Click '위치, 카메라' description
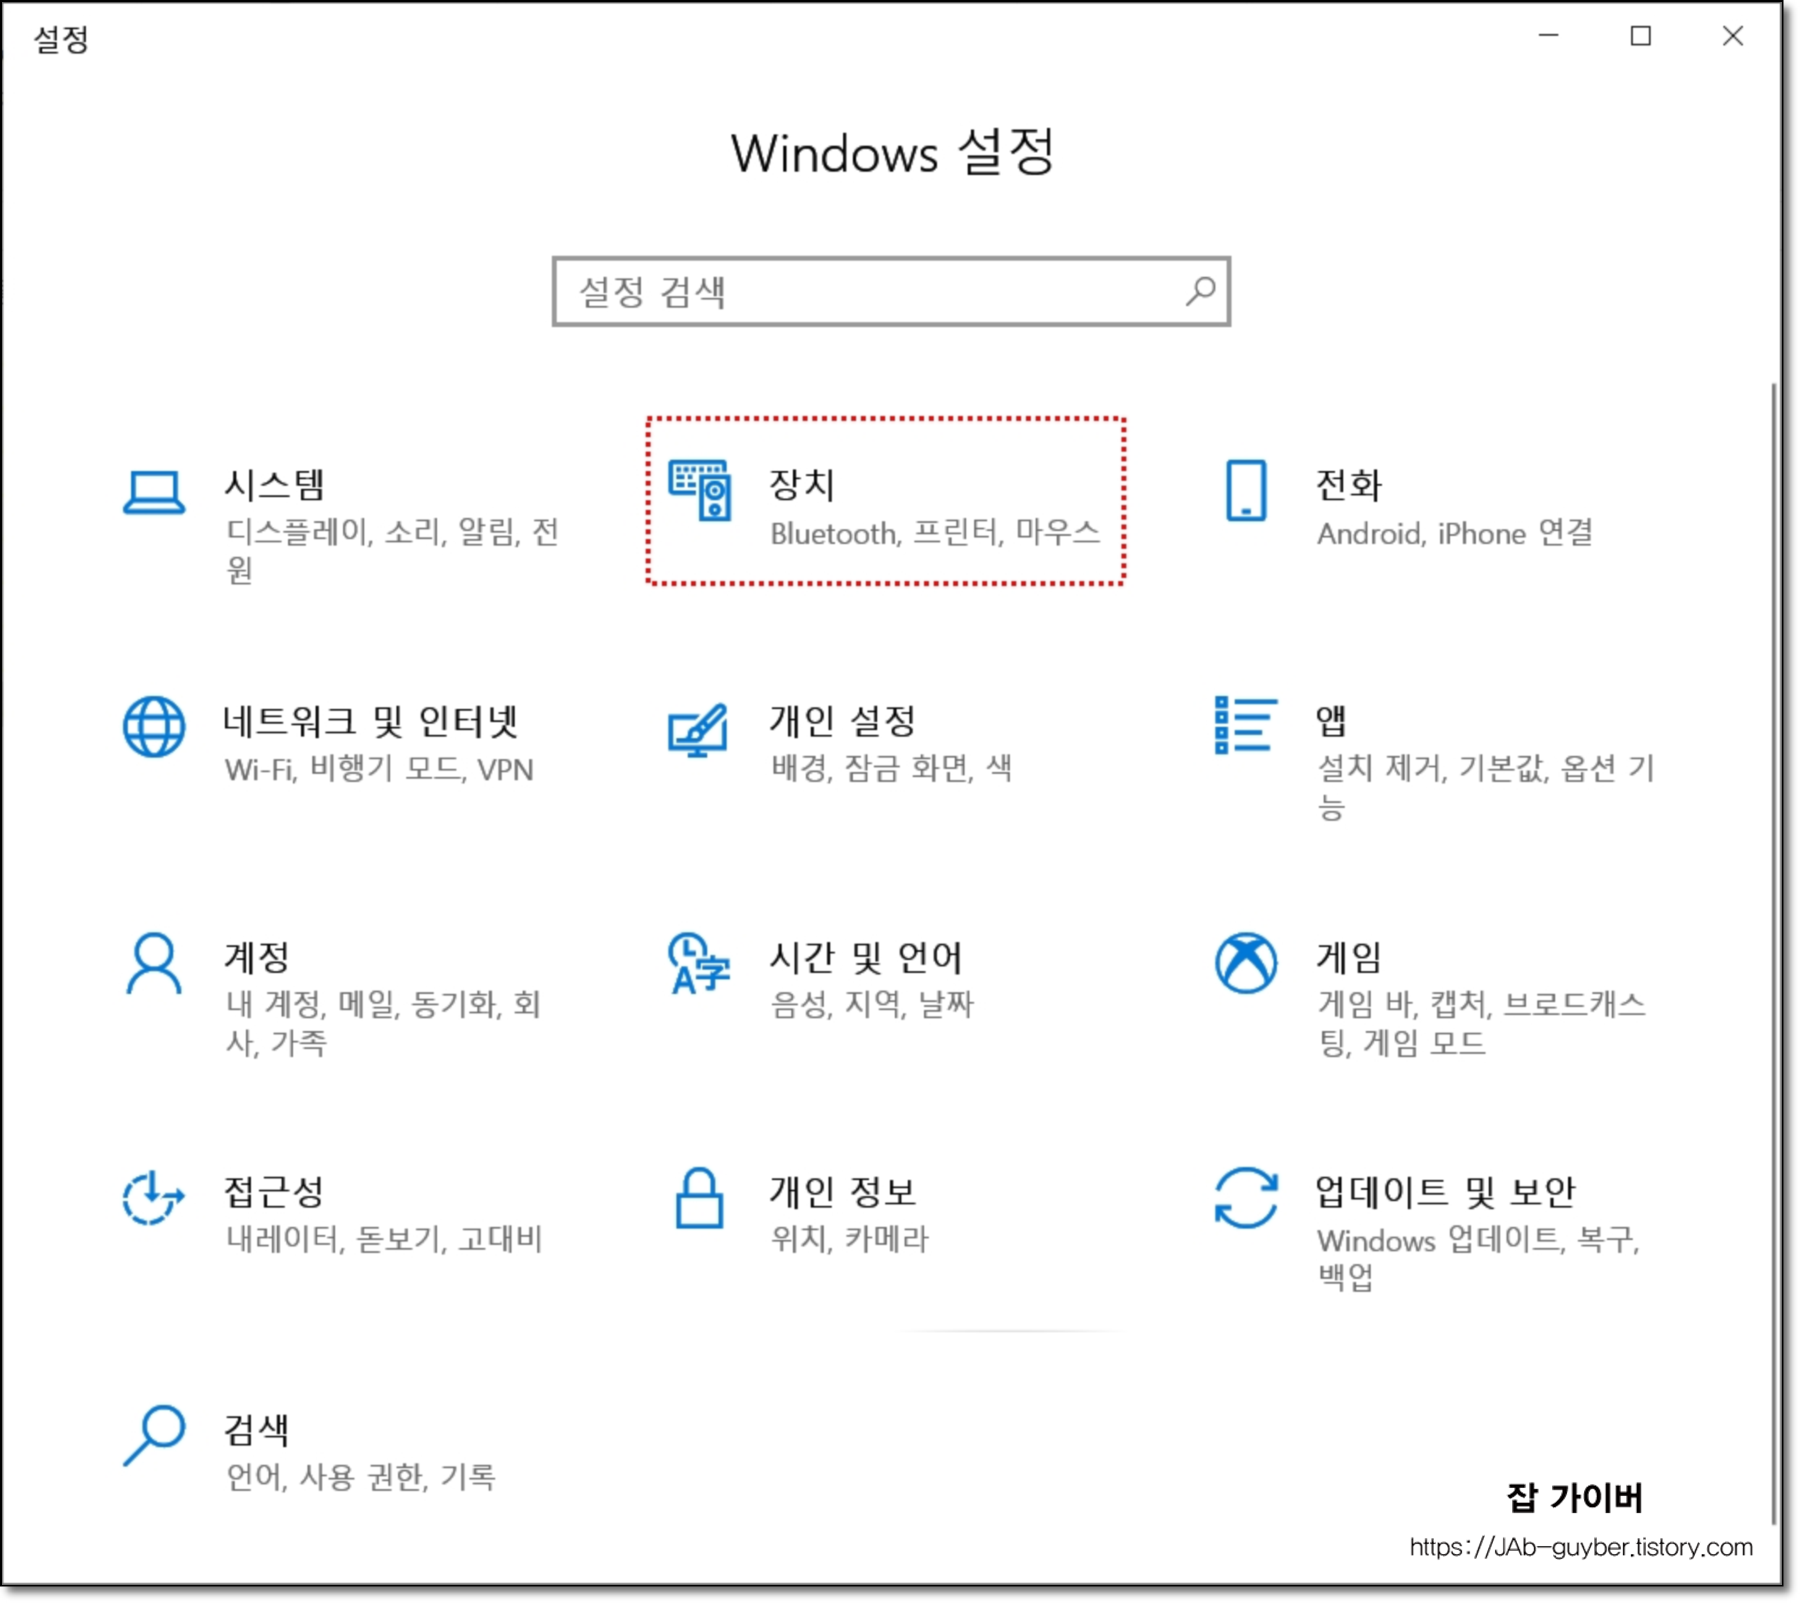This screenshot has height=1603, width=1800. point(849,1239)
